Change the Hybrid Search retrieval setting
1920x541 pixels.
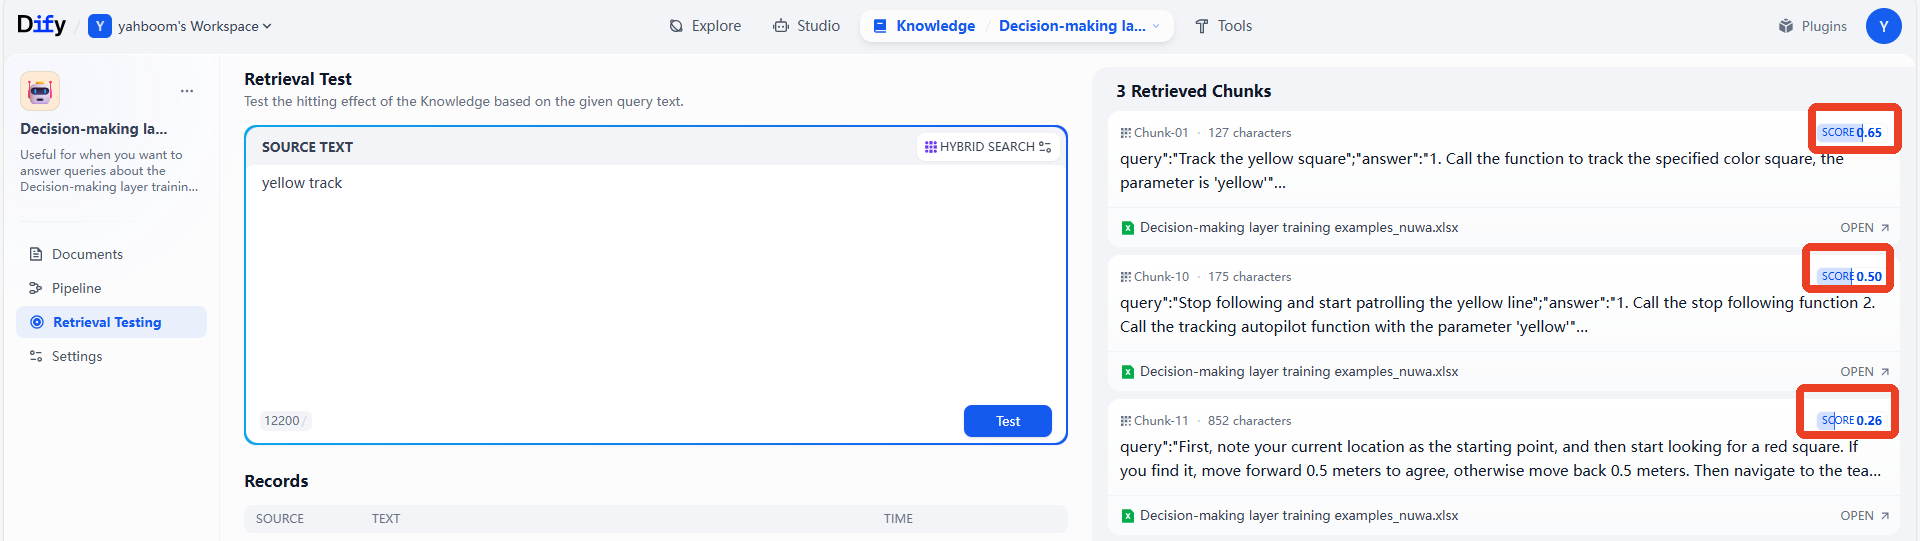[987, 147]
